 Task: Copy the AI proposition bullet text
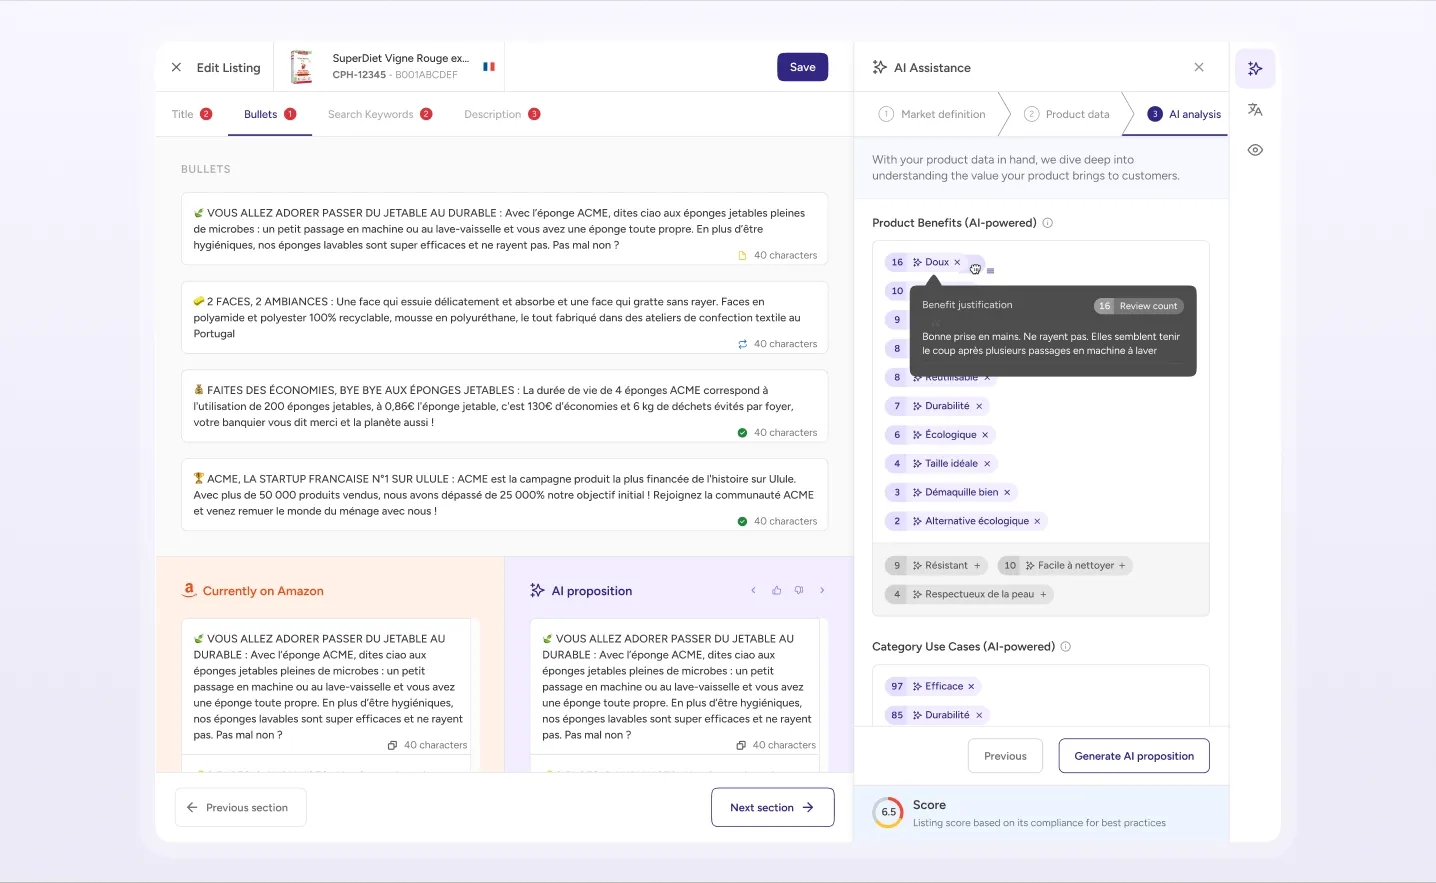point(741,745)
